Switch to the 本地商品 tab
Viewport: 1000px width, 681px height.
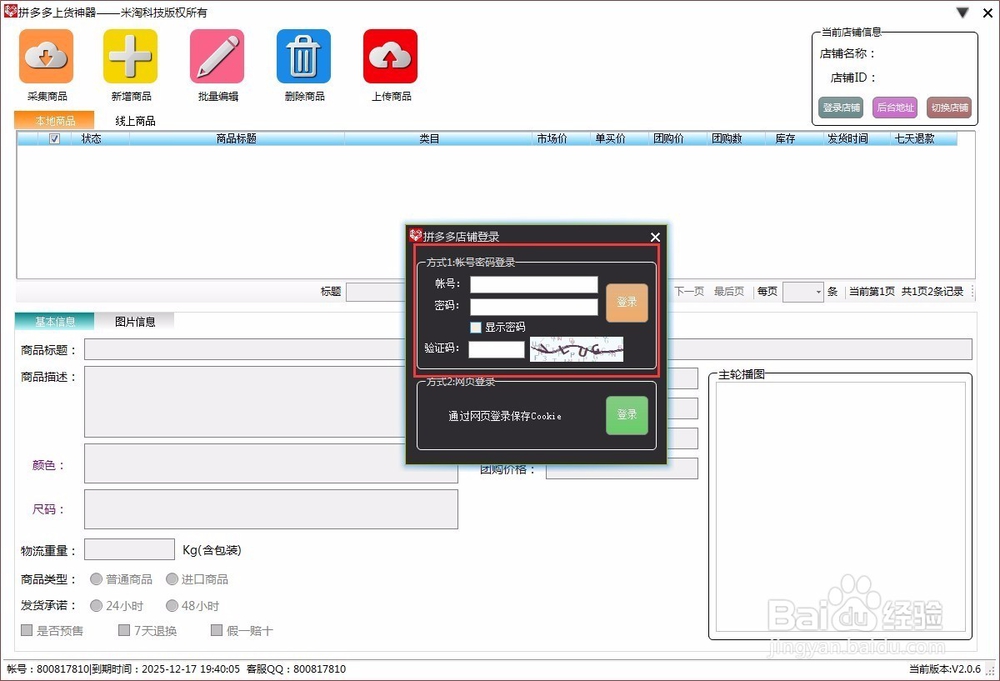coord(54,121)
